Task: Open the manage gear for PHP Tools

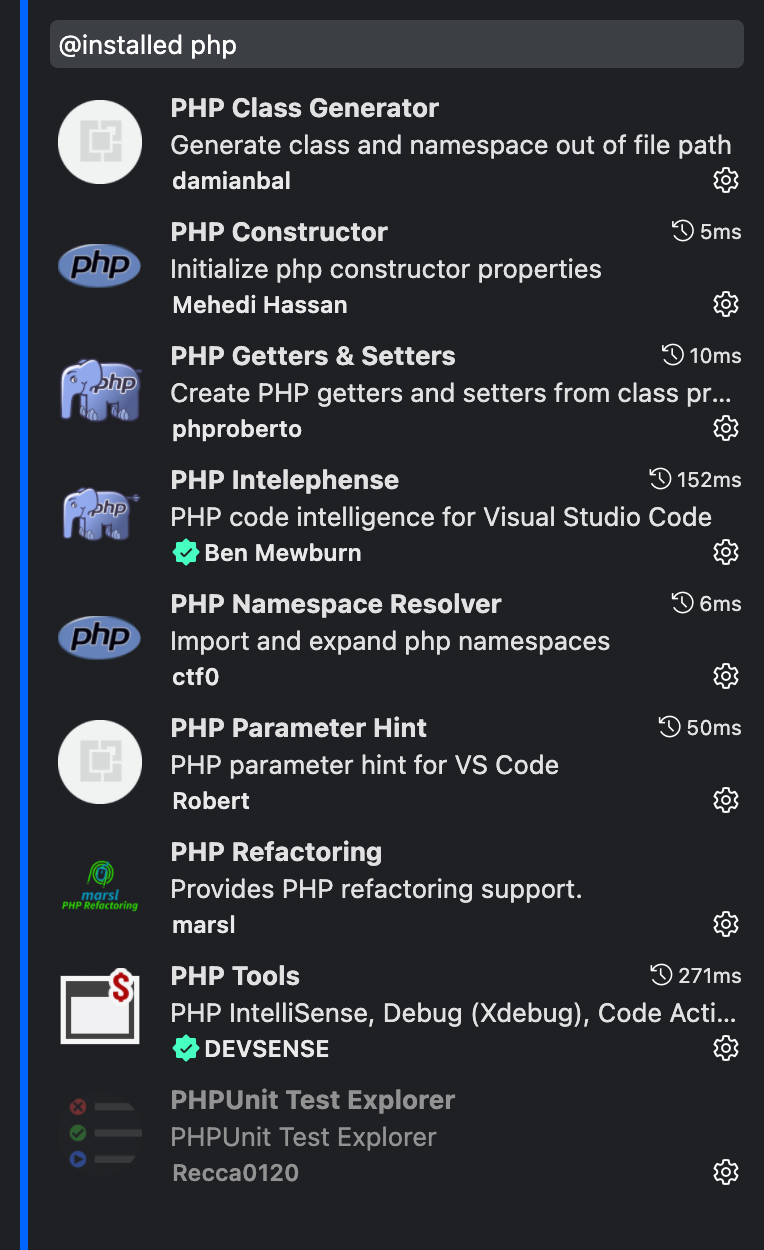Action: (x=726, y=1048)
